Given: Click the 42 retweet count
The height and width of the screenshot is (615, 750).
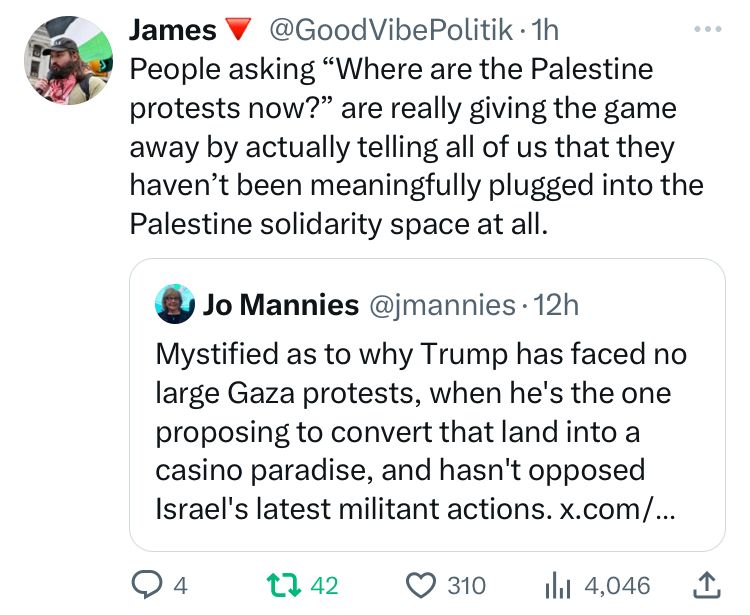Looking at the screenshot, I should pyautogui.click(x=325, y=584).
